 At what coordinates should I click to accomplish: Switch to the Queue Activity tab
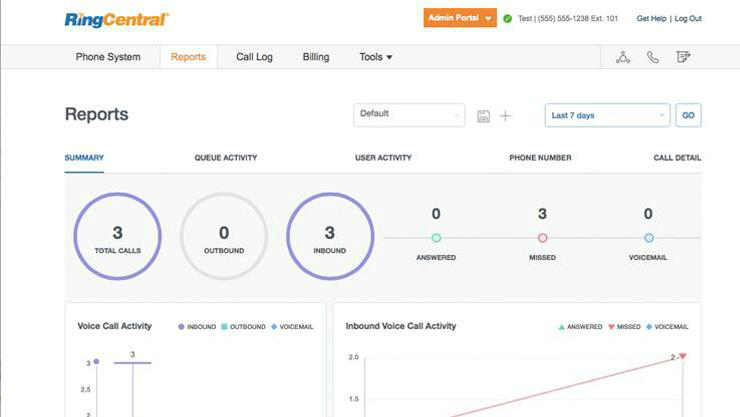click(225, 158)
